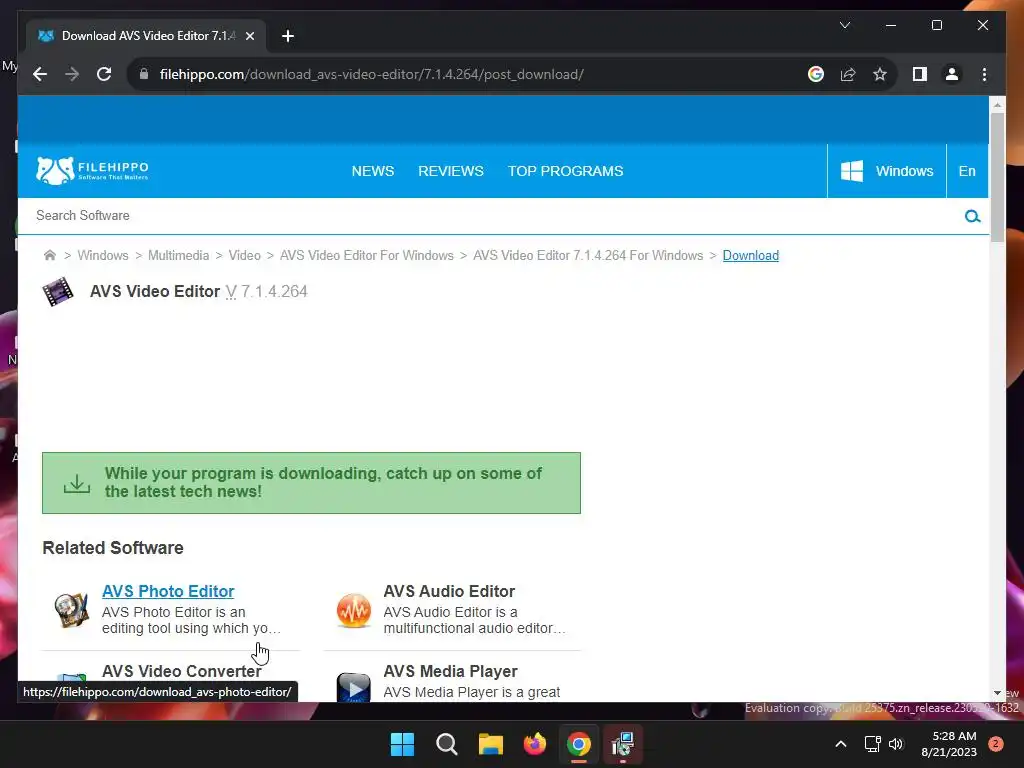
Task: Click the AVS Video Editor title text
Action: click(155, 291)
